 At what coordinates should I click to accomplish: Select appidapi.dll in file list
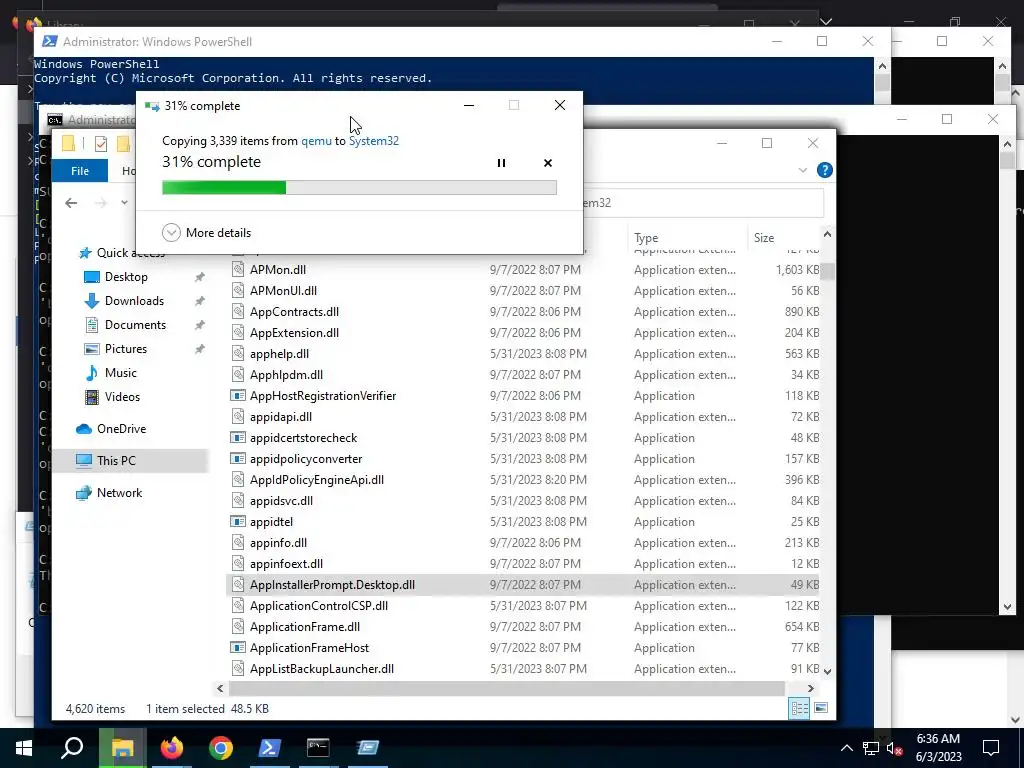tap(280, 417)
